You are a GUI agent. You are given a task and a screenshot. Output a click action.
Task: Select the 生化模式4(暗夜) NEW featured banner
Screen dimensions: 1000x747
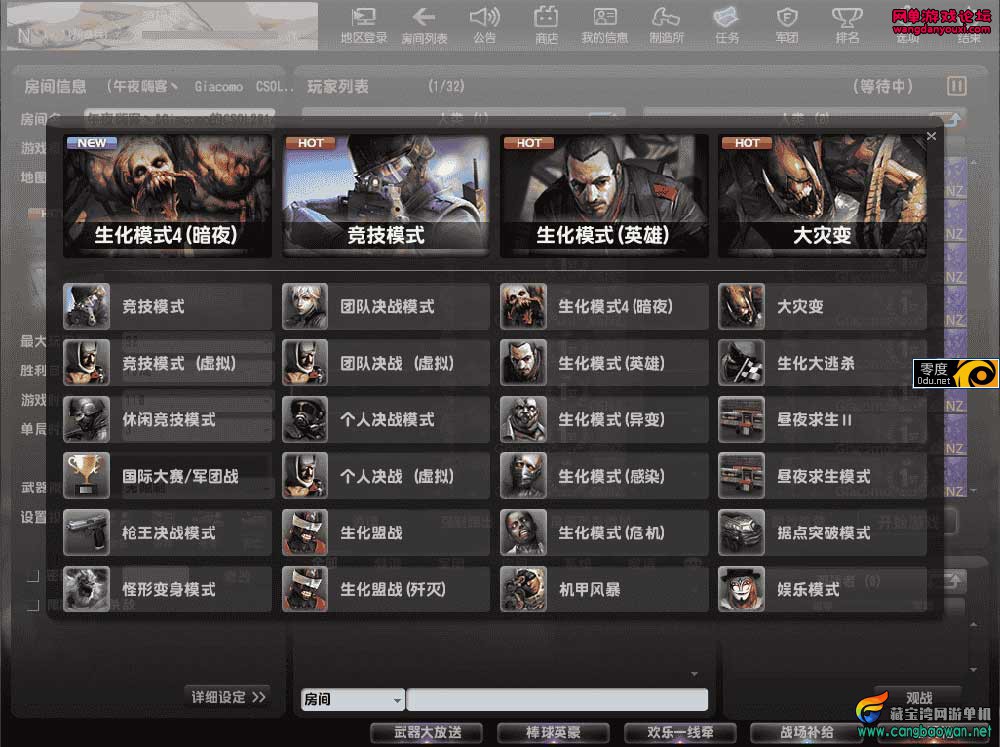tap(167, 196)
